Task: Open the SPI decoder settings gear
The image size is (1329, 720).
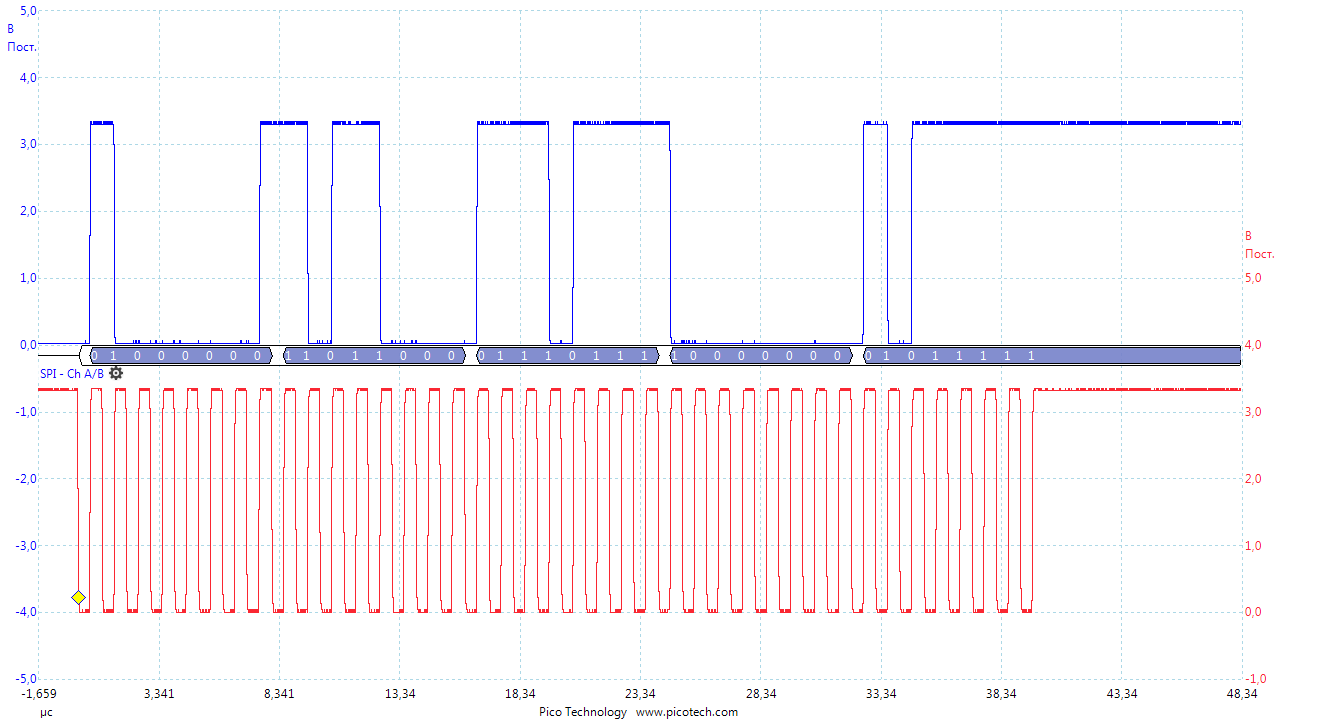Action: (116, 373)
